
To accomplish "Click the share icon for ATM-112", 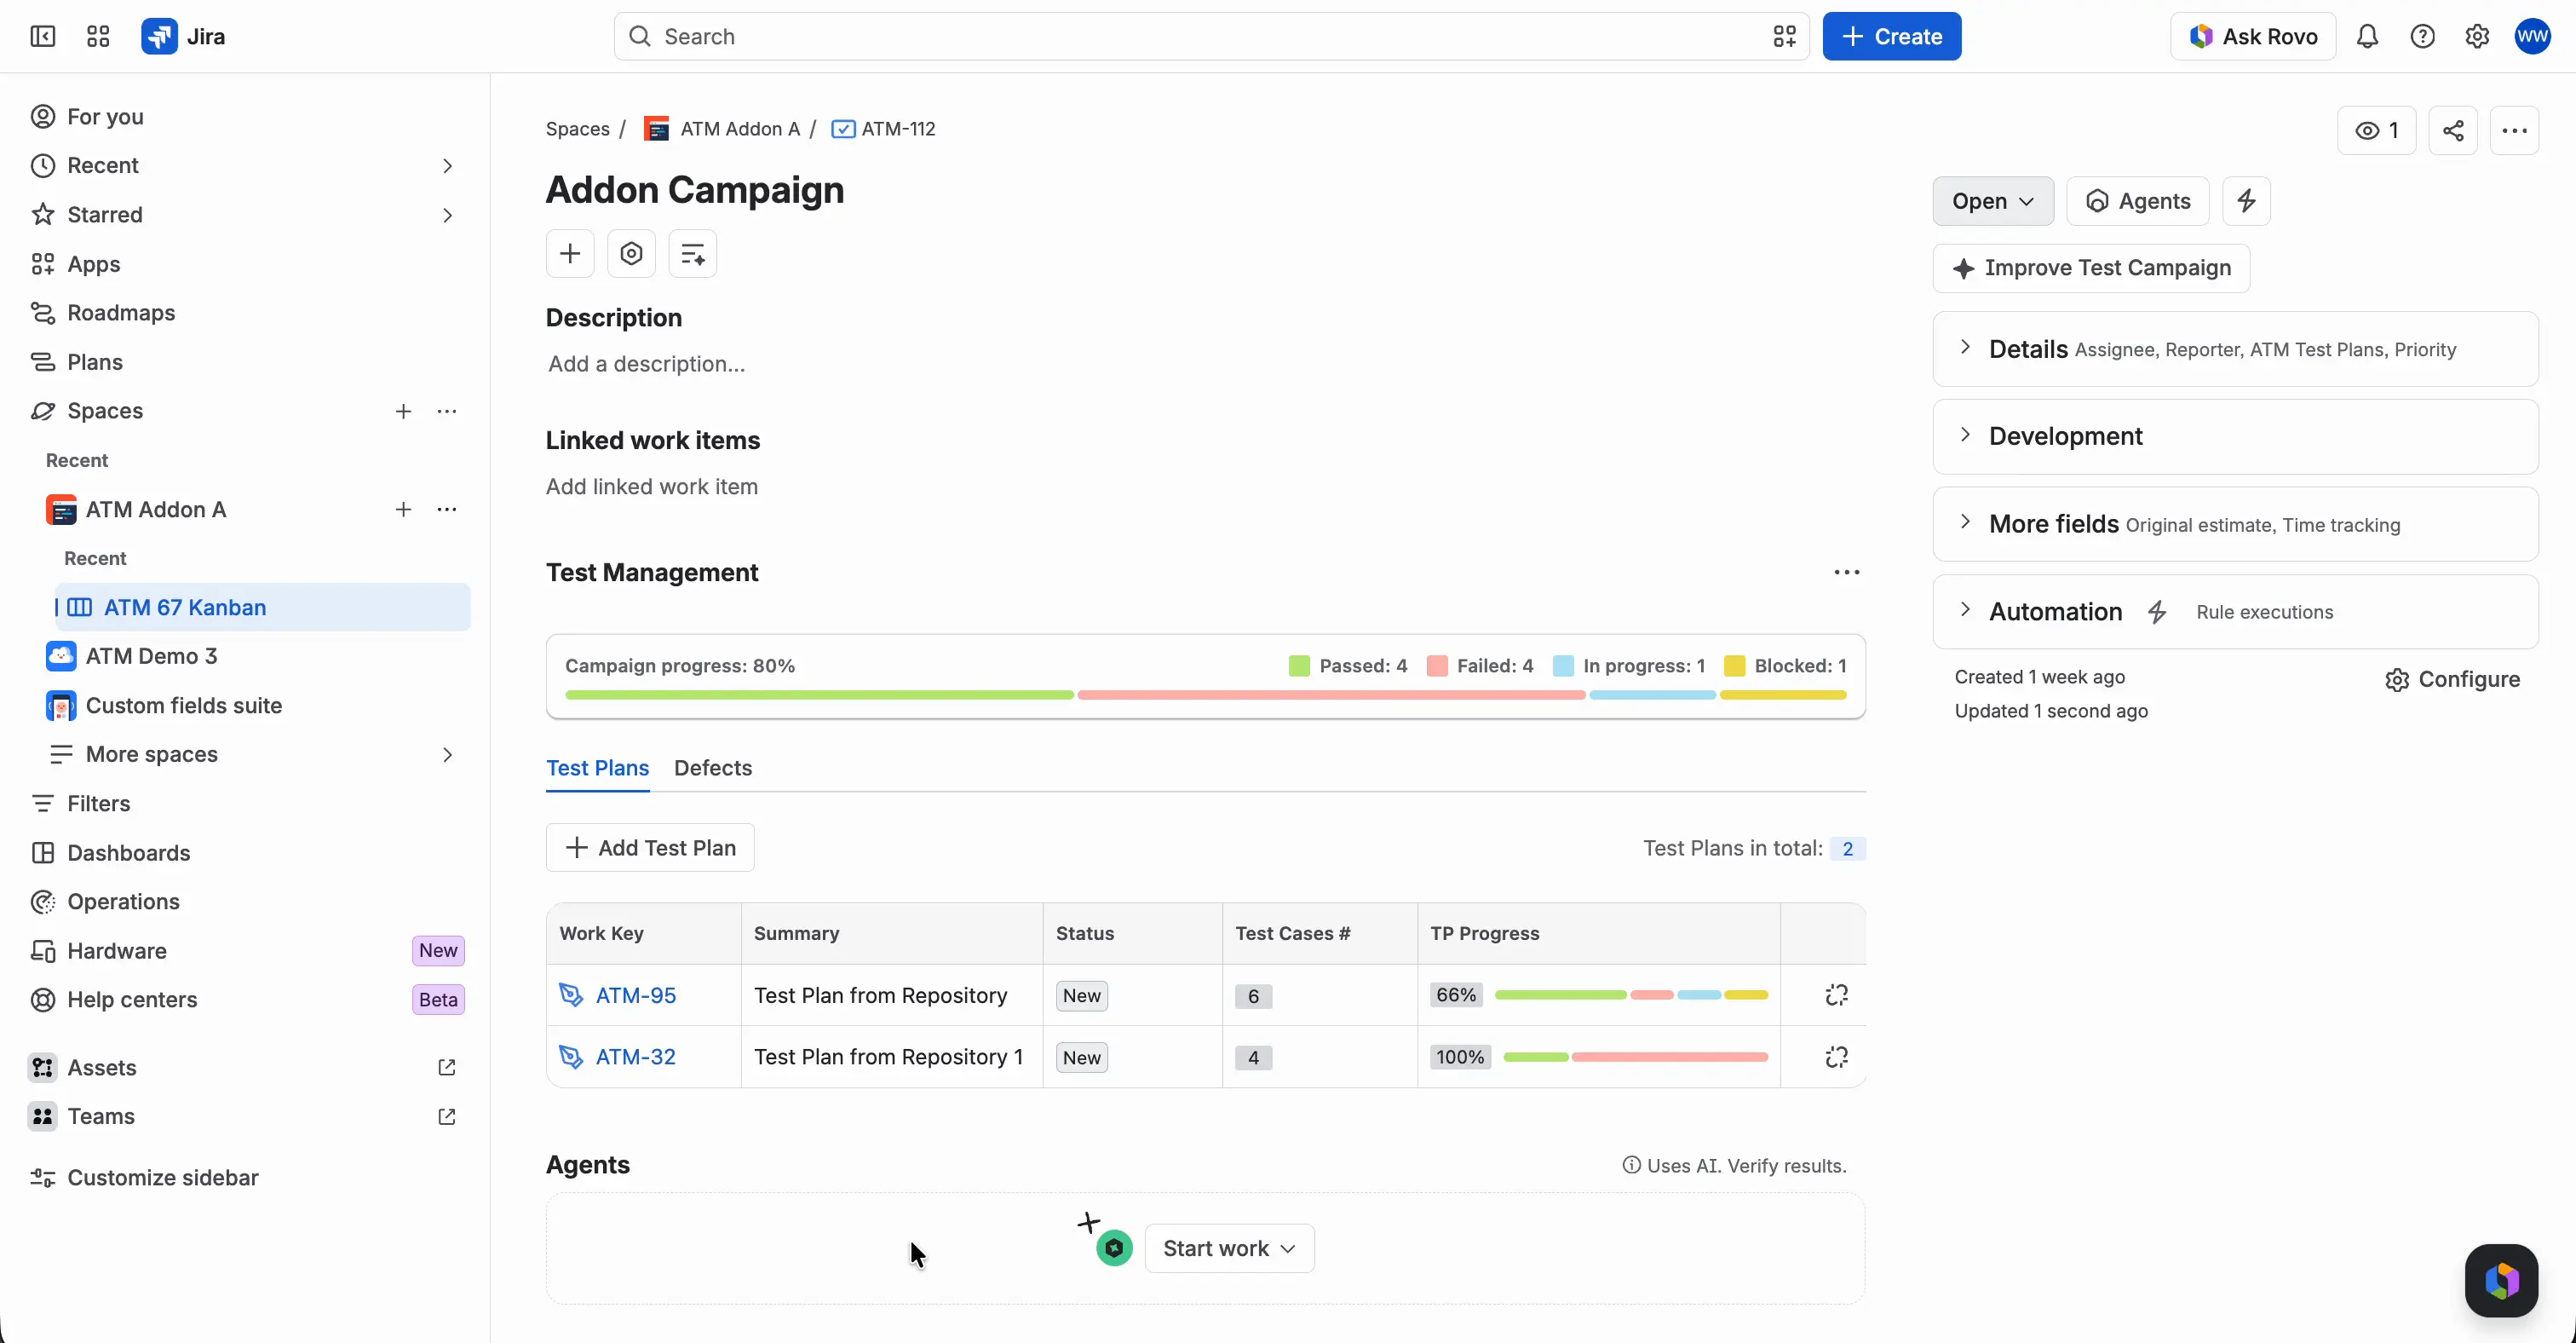I will coord(2453,131).
